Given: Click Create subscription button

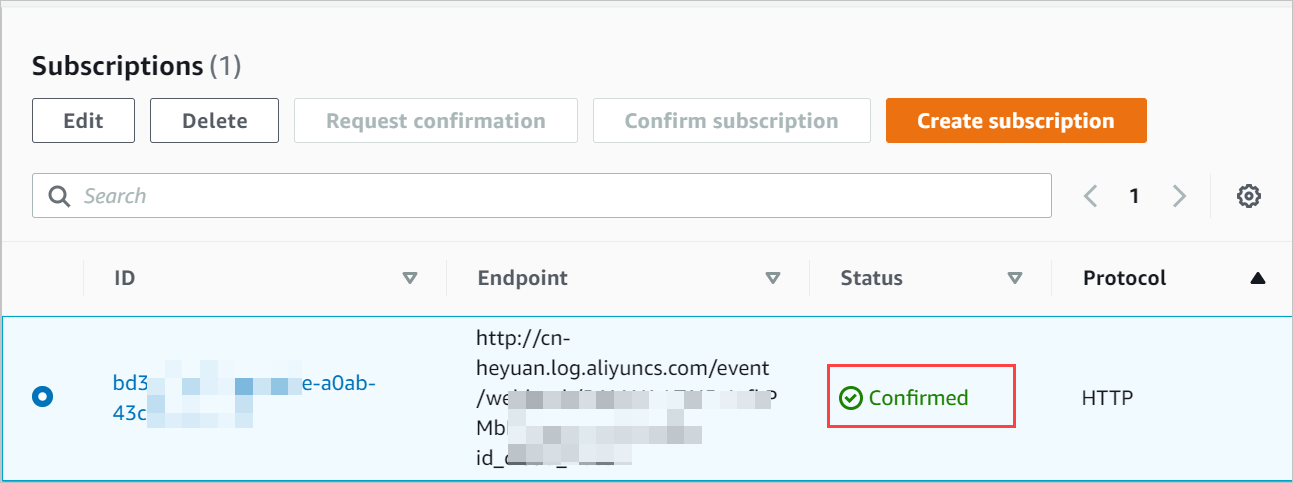Looking at the screenshot, I should (x=1015, y=121).
